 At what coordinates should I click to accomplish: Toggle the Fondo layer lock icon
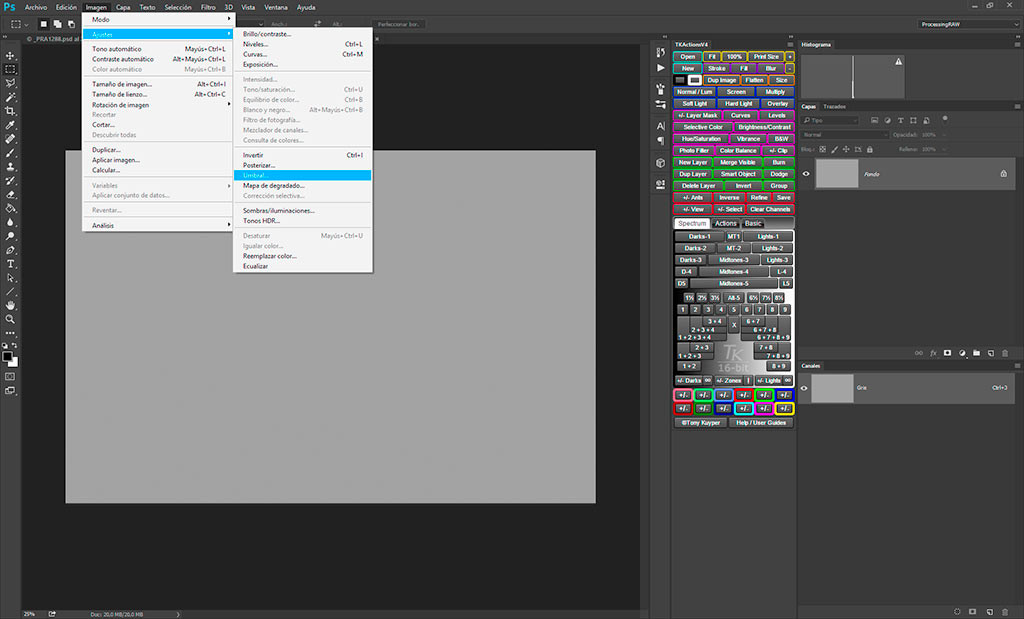coord(1003,173)
